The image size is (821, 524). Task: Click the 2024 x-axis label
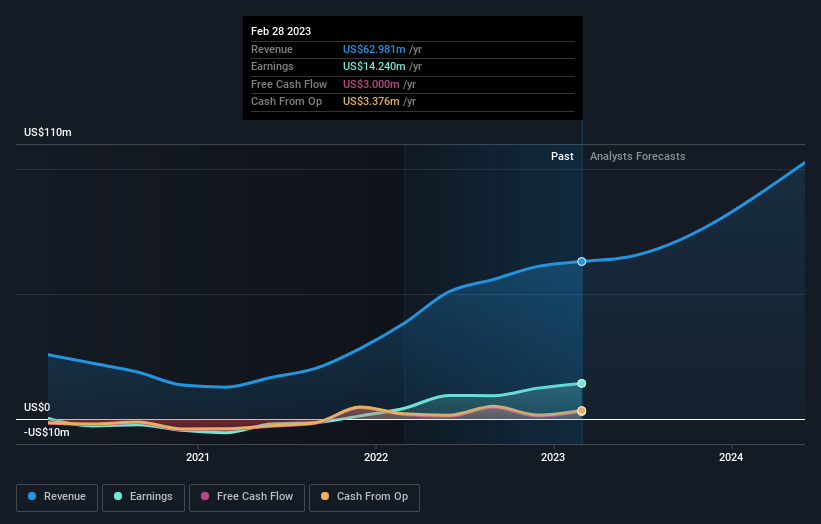731,457
